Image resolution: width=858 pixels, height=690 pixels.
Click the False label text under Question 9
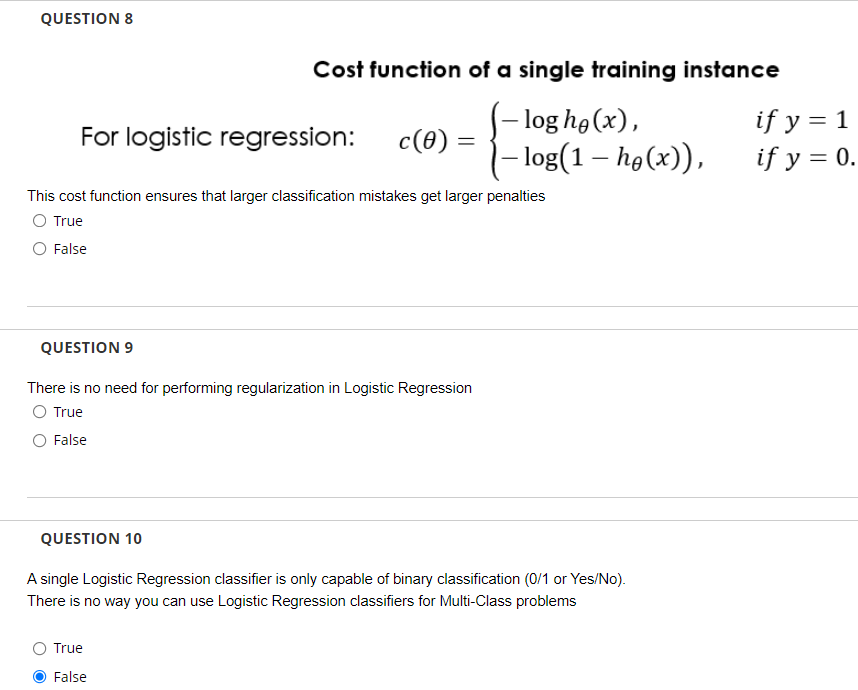coord(71,440)
